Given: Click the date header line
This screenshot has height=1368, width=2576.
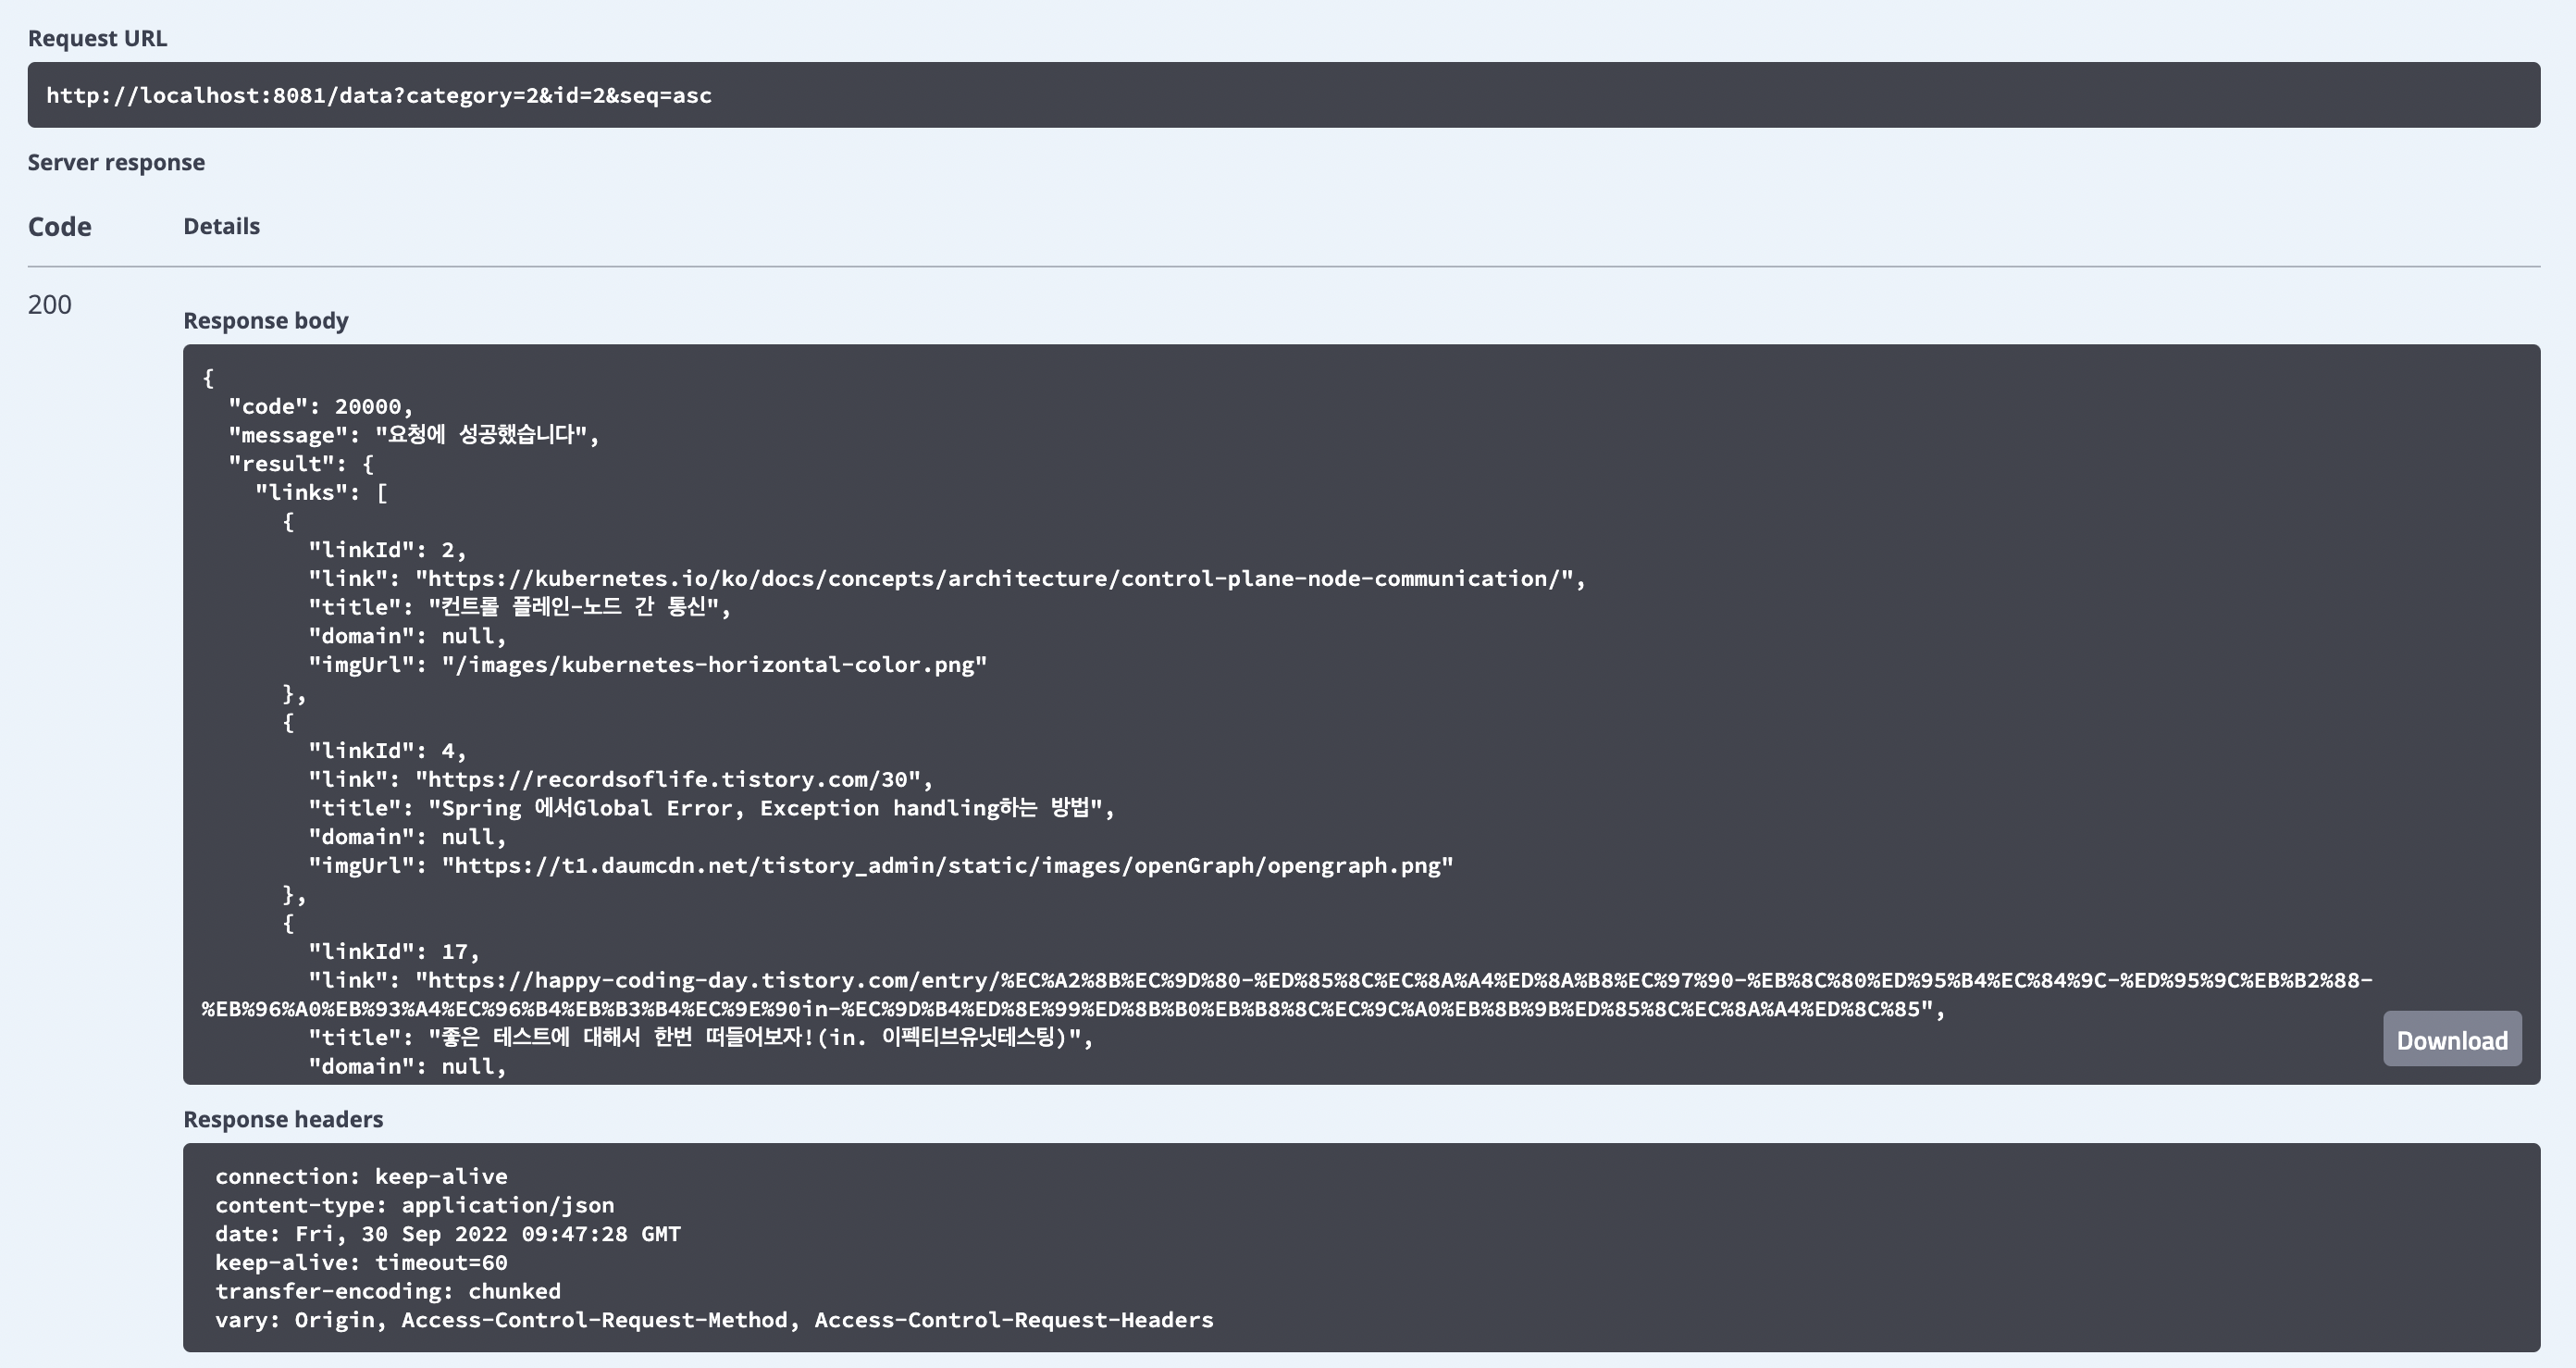Looking at the screenshot, I should pos(447,1234).
